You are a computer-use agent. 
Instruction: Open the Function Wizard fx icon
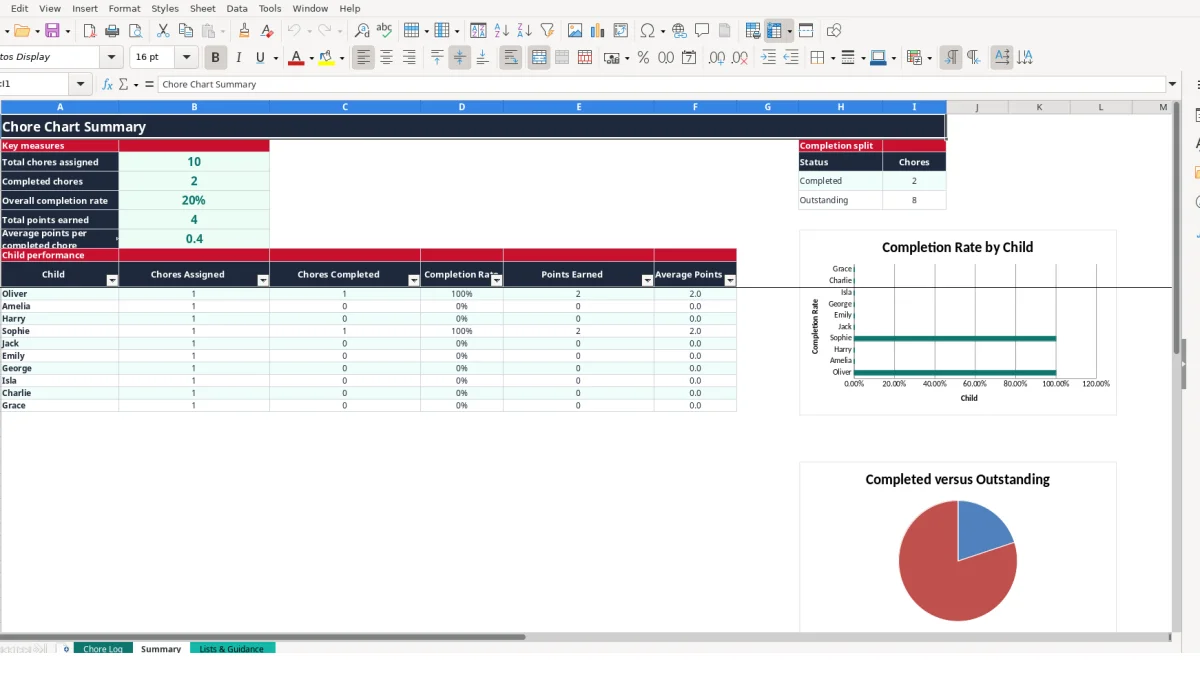point(108,84)
